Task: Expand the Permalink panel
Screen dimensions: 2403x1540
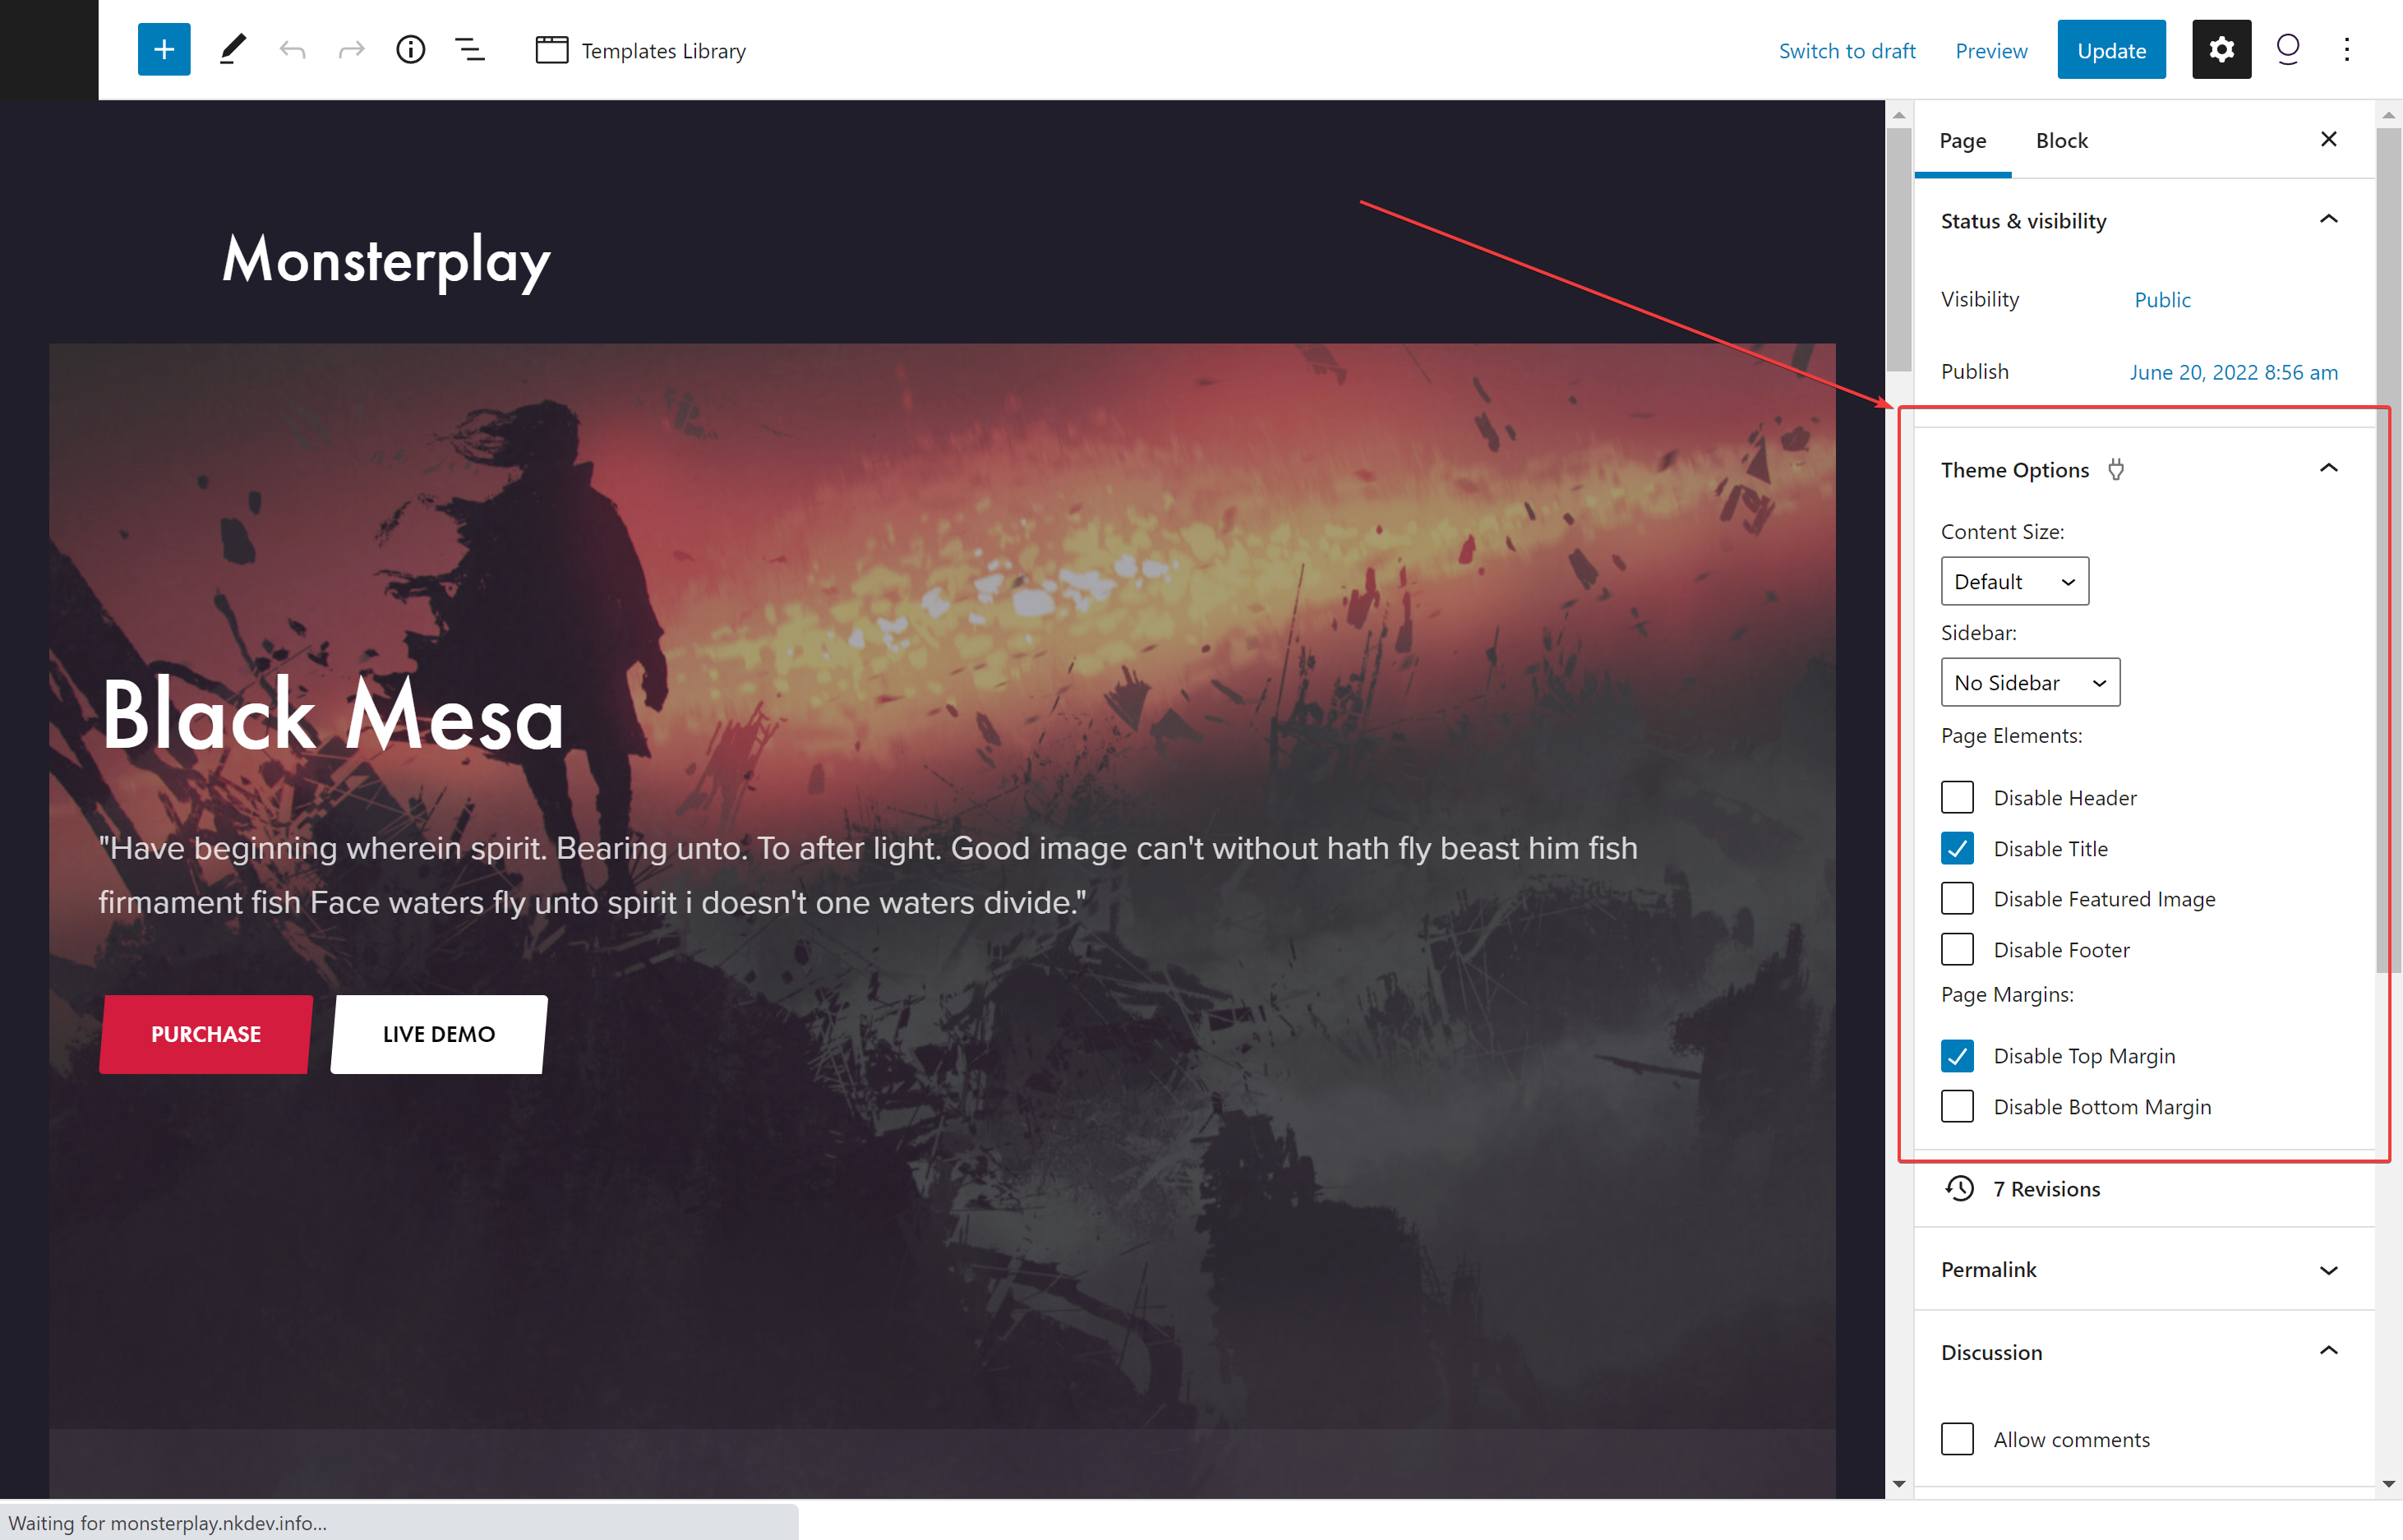Action: click(2143, 1269)
